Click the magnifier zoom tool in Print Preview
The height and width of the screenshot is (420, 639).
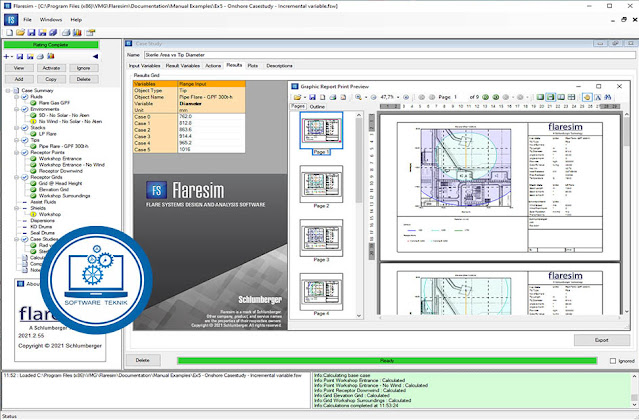358,97
